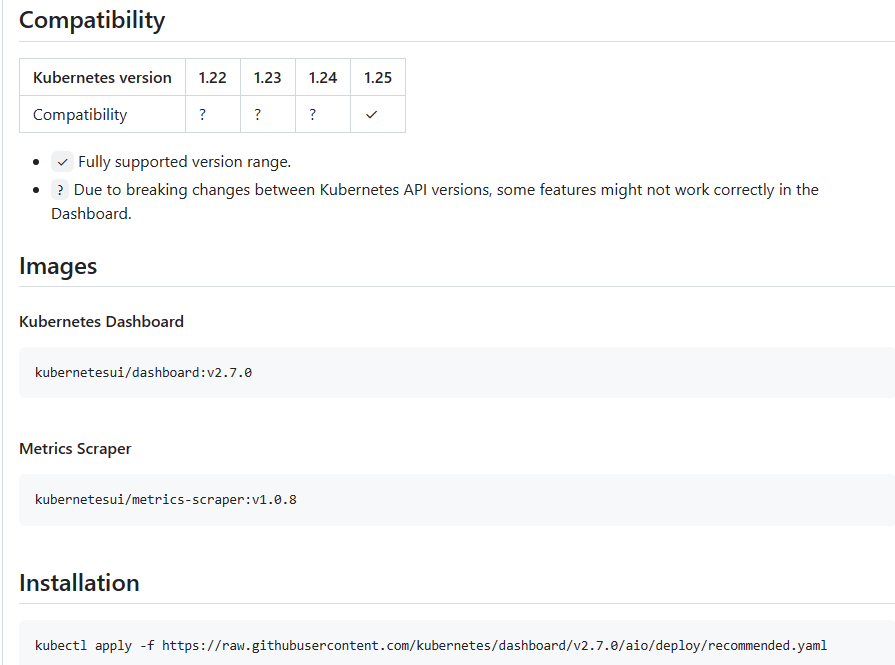
Task: Click the question mark under version 1.22
Action: (x=203, y=115)
